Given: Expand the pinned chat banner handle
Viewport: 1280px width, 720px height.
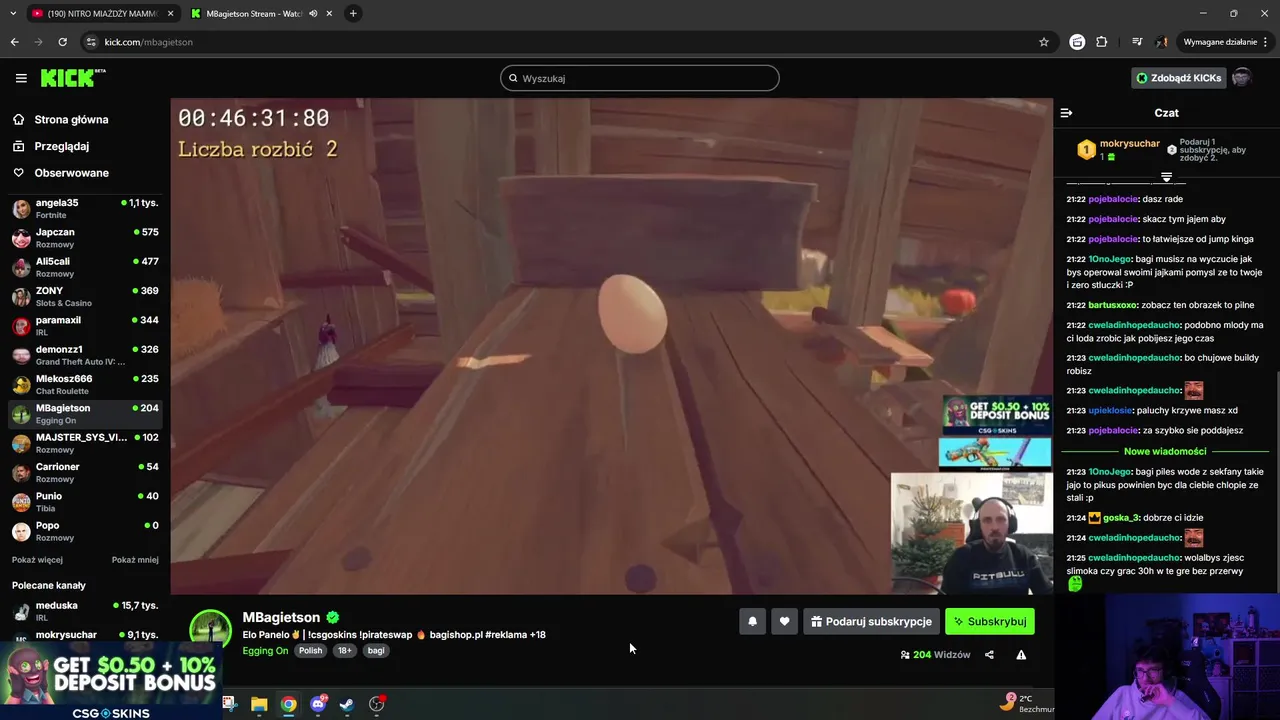Looking at the screenshot, I should tap(1166, 177).
